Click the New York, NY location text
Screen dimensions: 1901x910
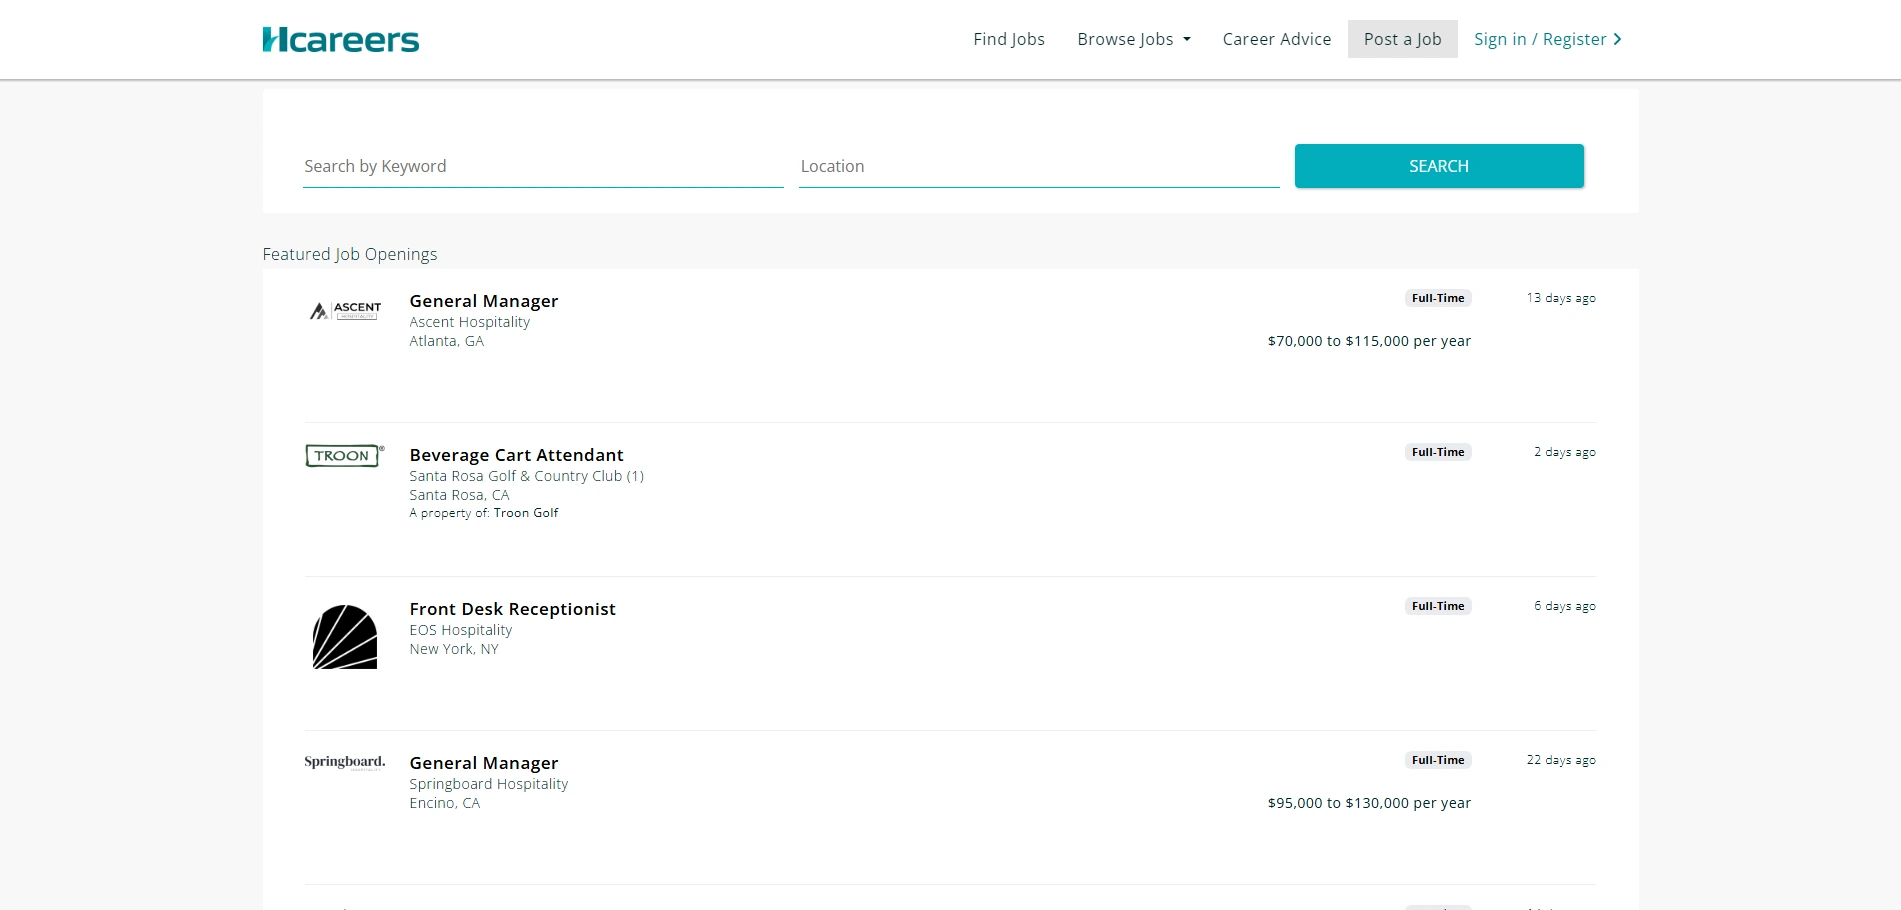pos(453,649)
